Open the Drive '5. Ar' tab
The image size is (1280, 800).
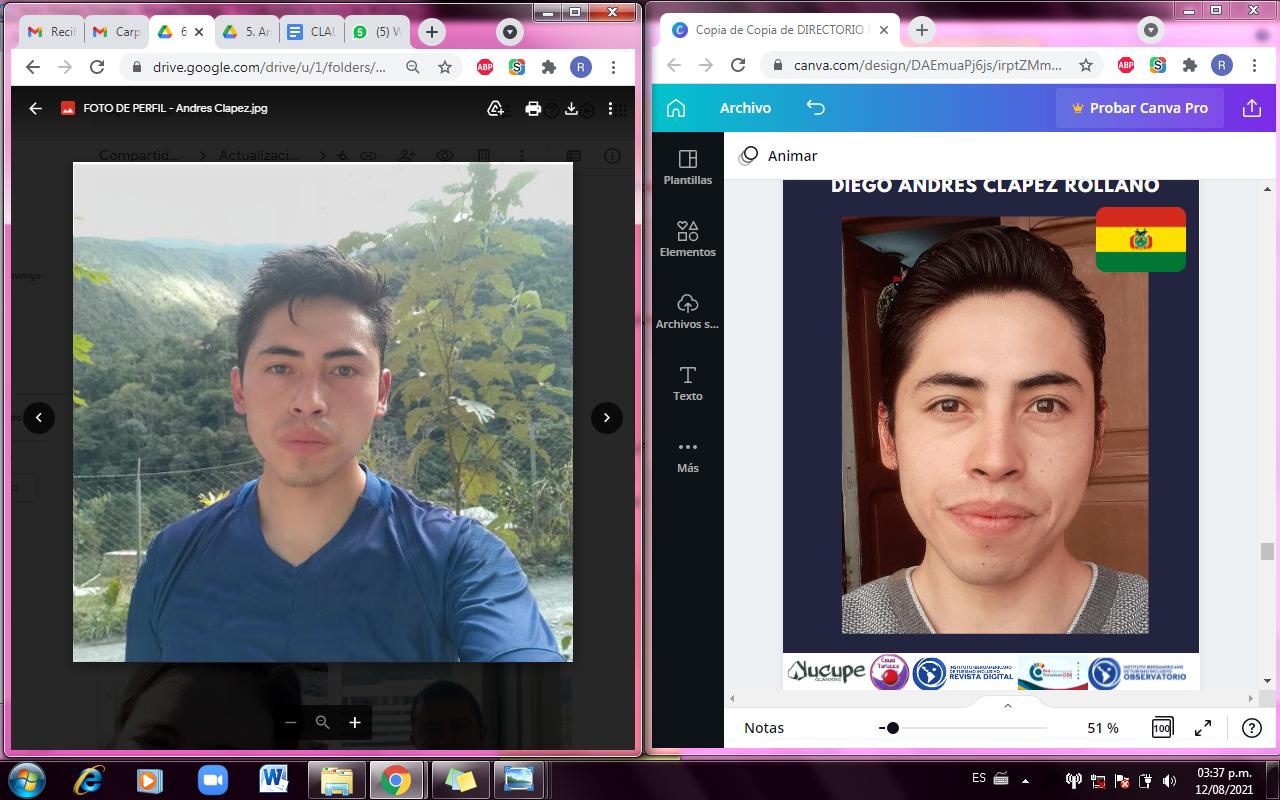click(246, 32)
